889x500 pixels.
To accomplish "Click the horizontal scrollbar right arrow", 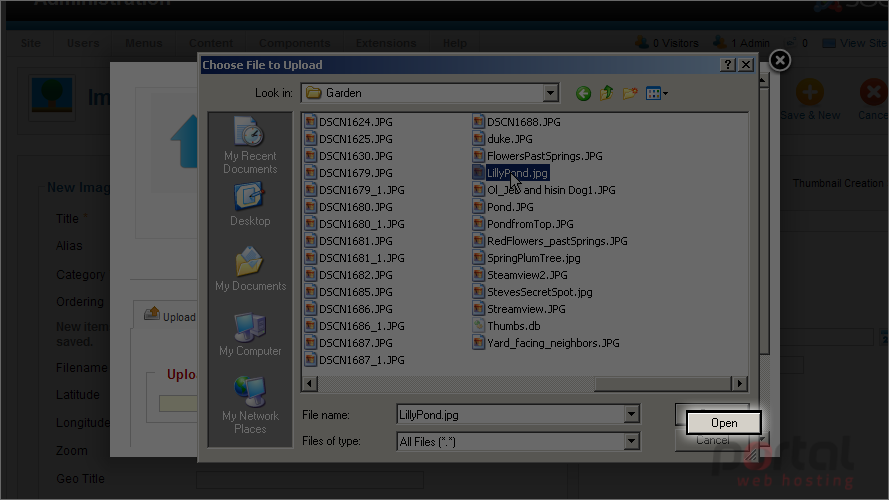I will [x=739, y=384].
